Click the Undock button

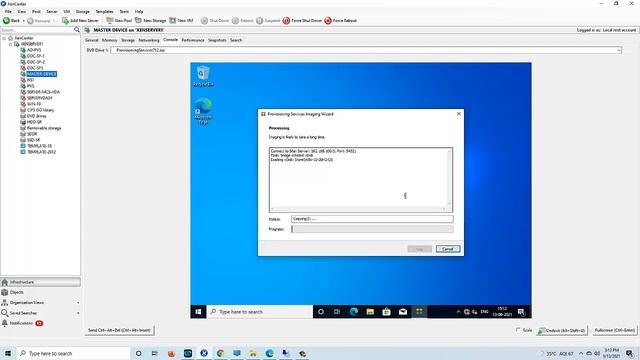pyautogui.click(x=562, y=330)
